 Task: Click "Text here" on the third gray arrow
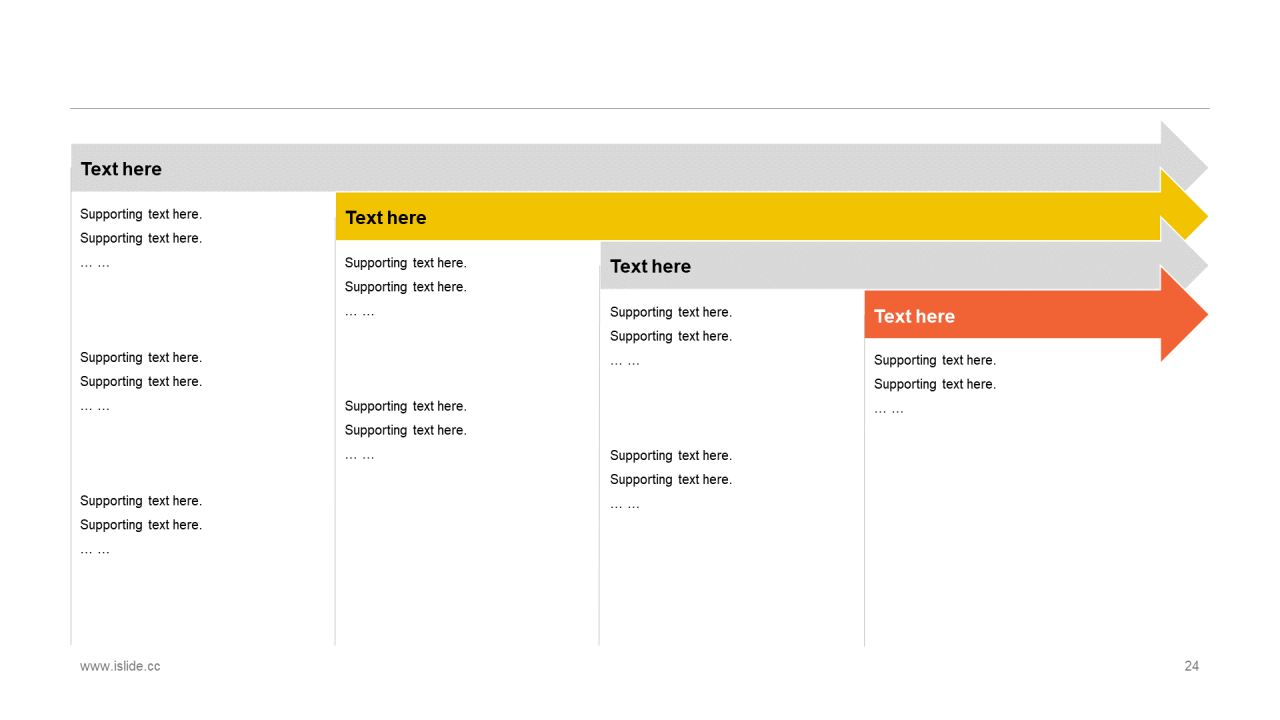point(650,266)
